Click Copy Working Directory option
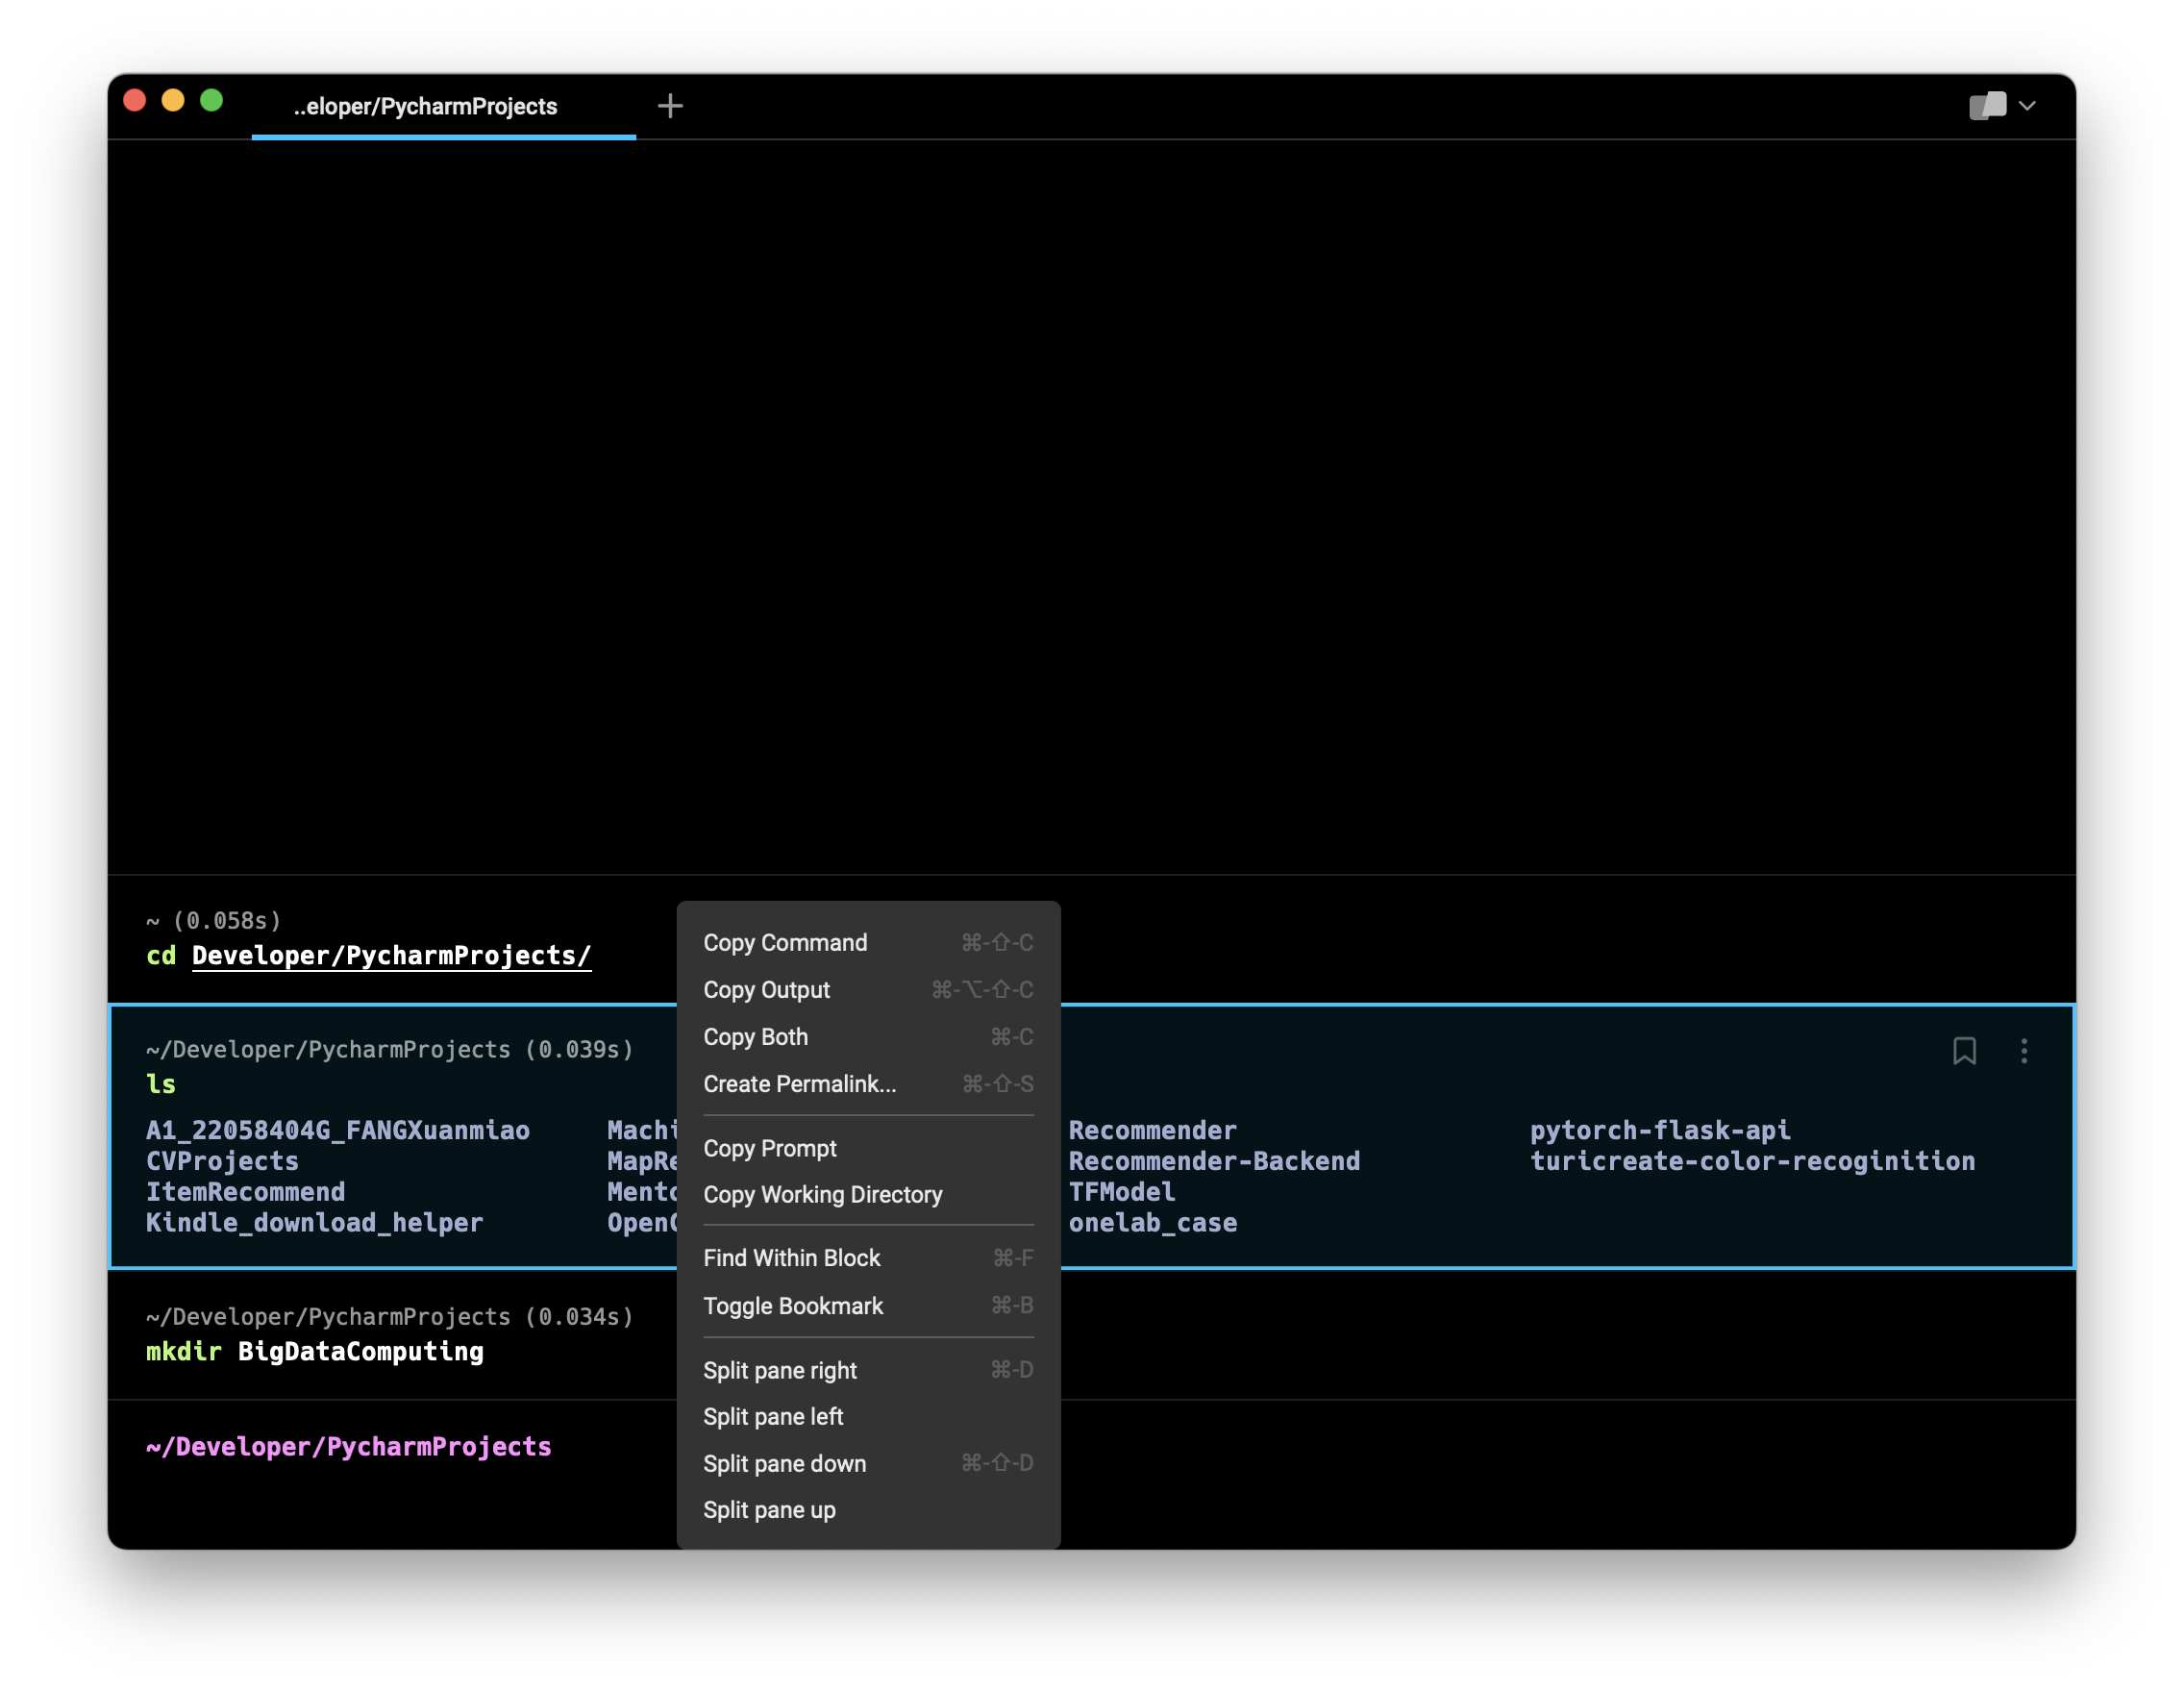Viewport: 2184px width, 1692px height. (823, 1194)
